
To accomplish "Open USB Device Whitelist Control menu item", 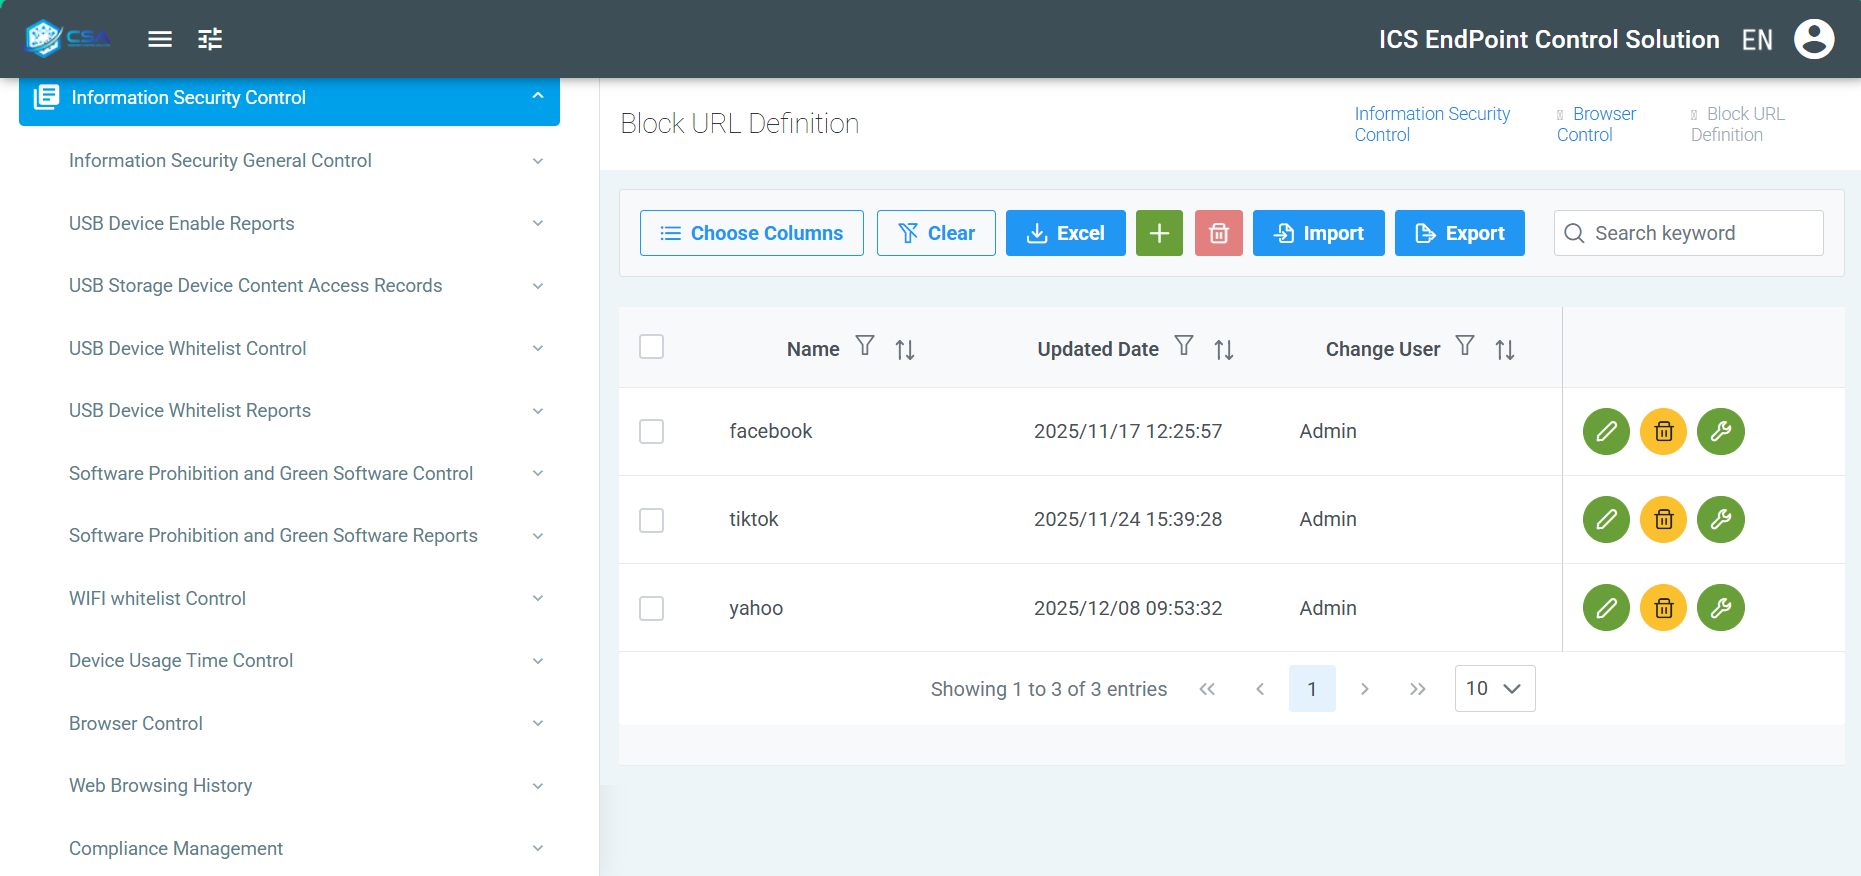I will pyautogui.click(x=188, y=348).
